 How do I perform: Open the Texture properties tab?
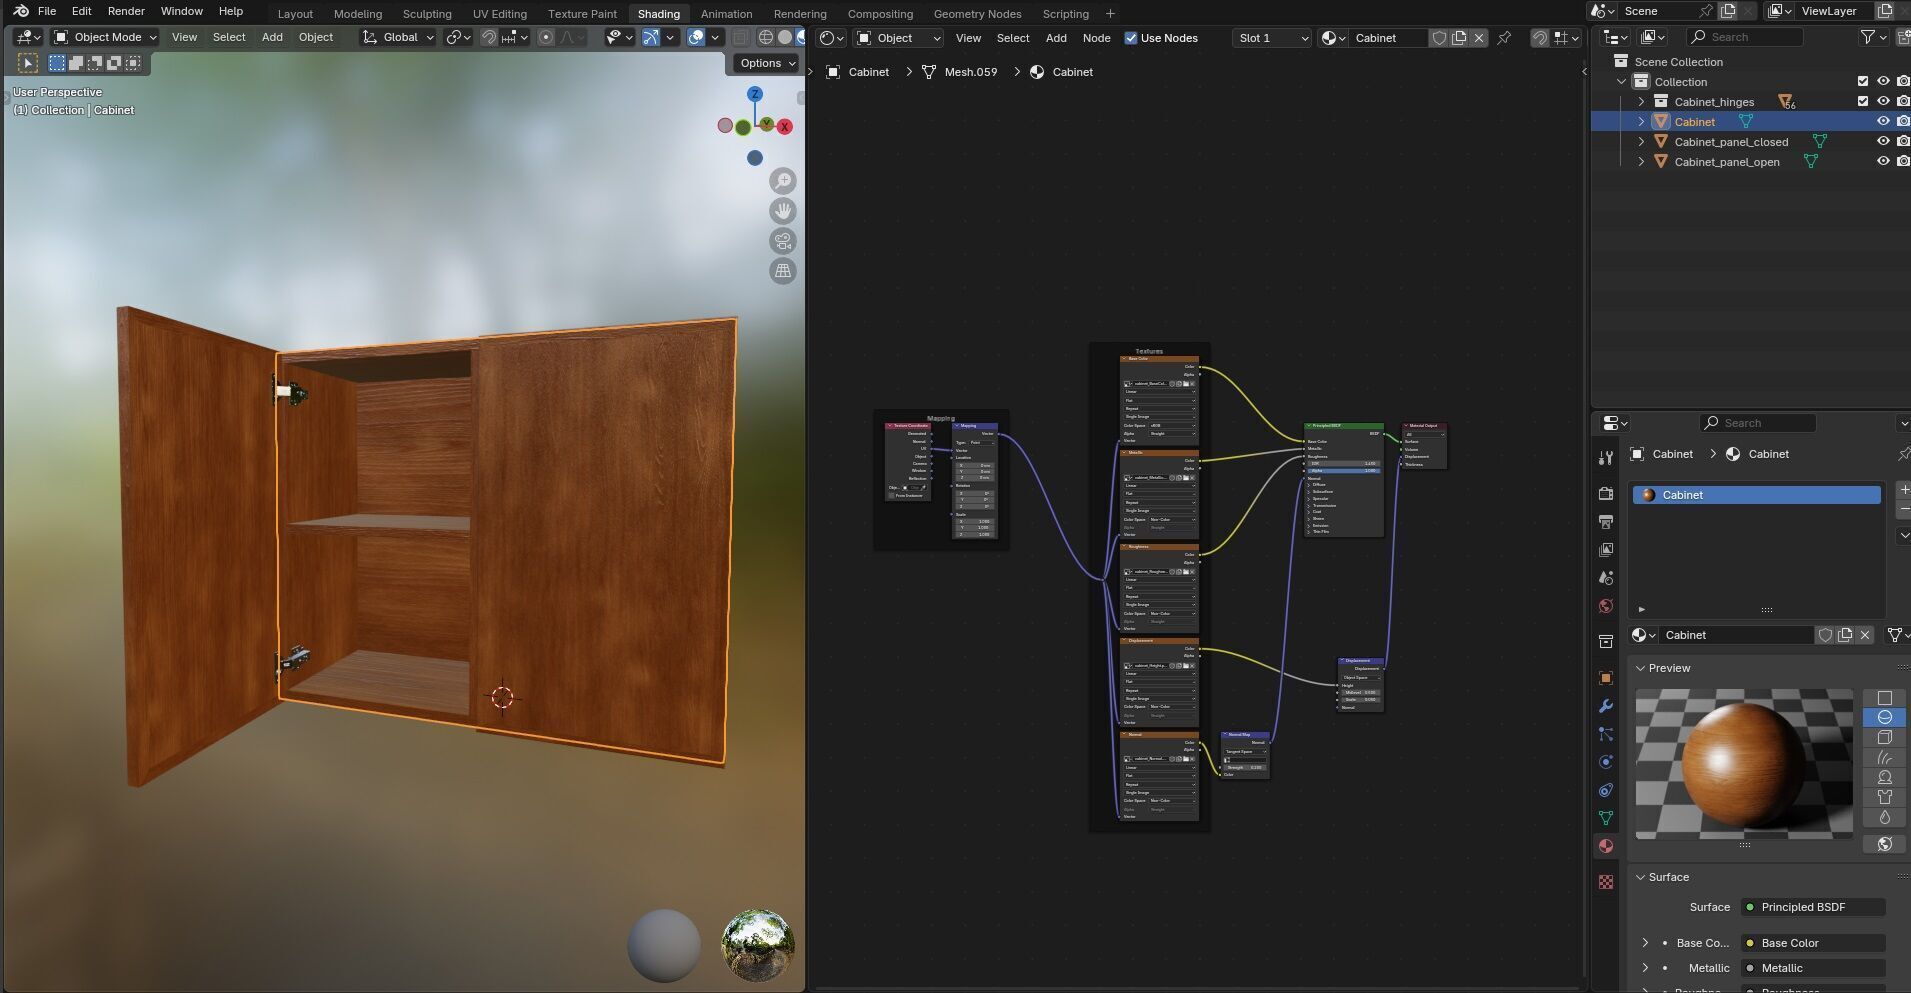pyautogui.click(x=1606, y=881)
